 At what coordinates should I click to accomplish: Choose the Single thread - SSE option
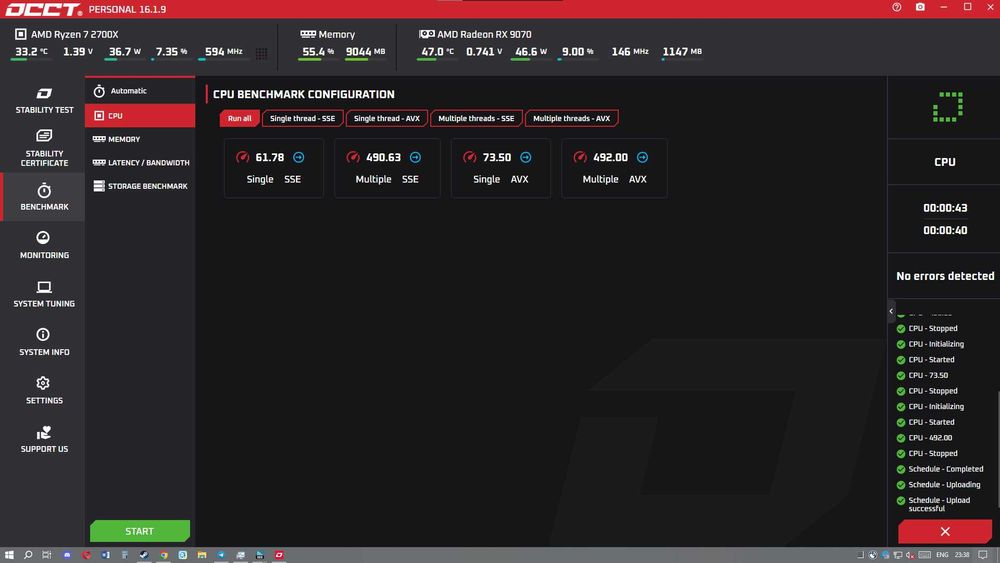302,118
